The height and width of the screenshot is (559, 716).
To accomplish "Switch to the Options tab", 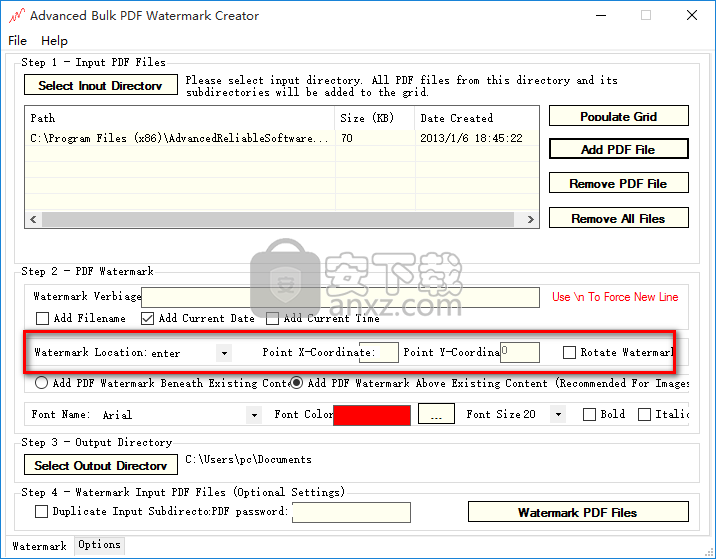I will coord(99,545).
